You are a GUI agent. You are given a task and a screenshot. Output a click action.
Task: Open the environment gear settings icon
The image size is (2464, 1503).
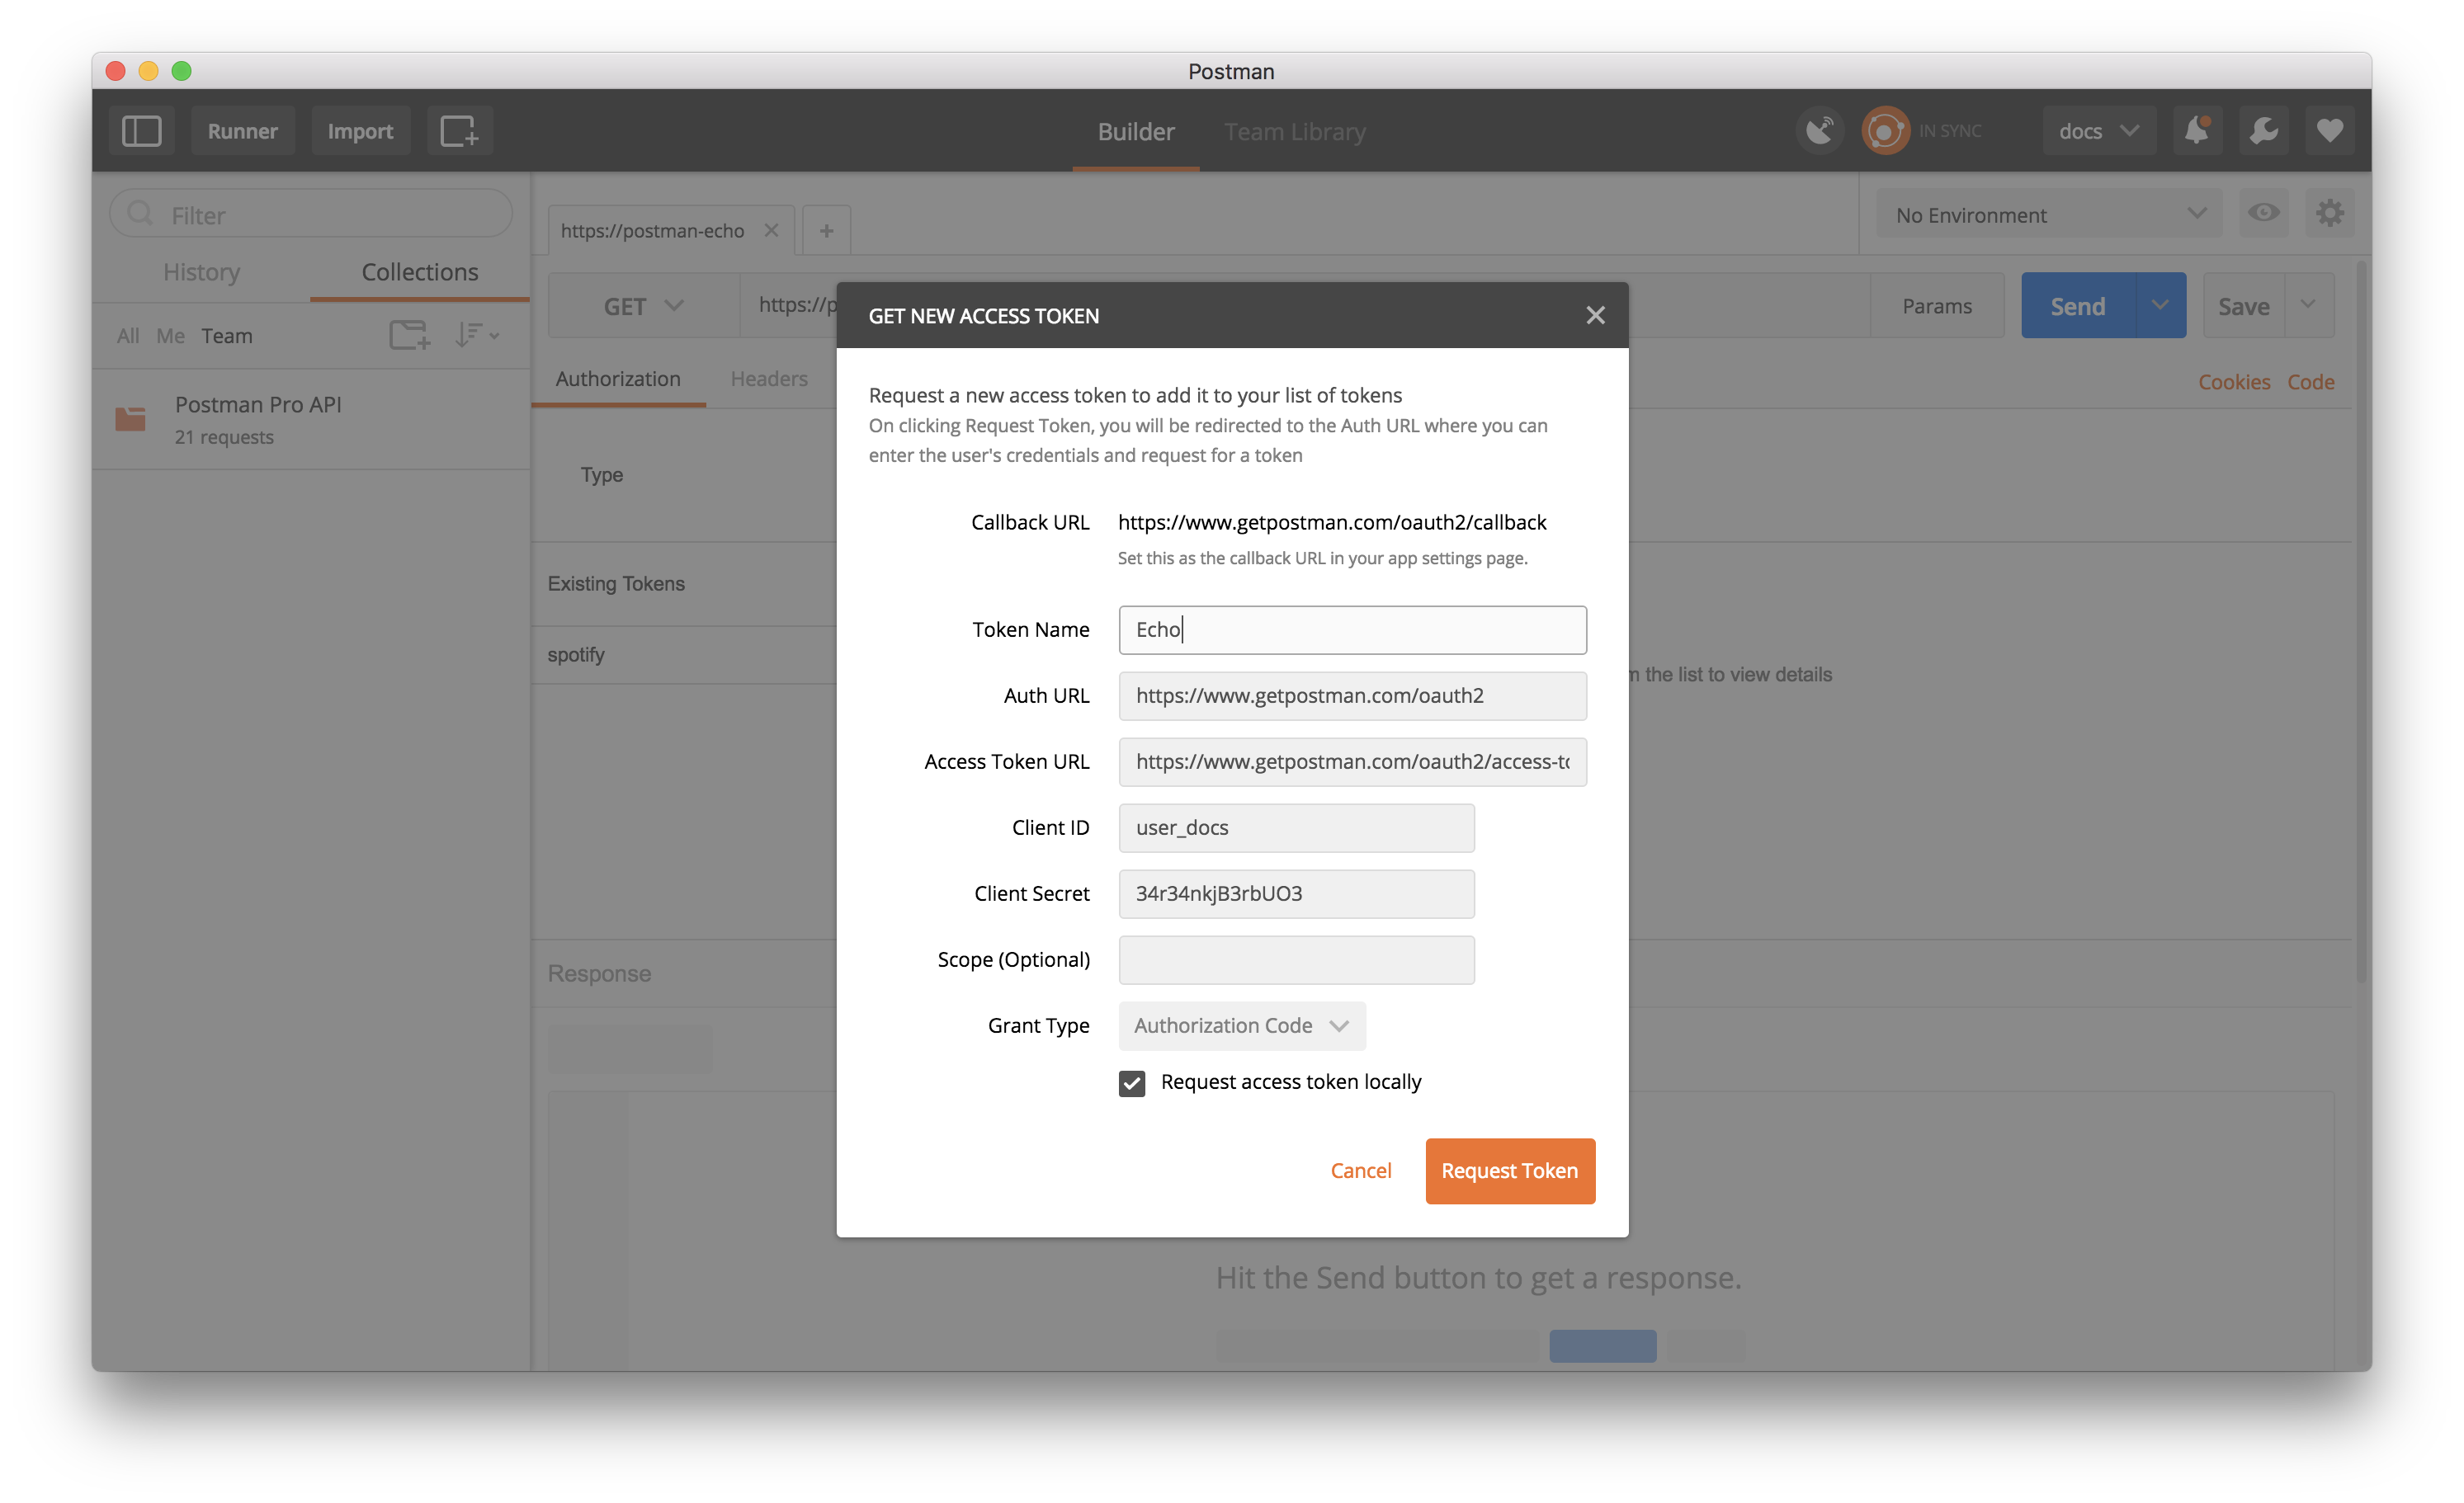[2330, 213]
